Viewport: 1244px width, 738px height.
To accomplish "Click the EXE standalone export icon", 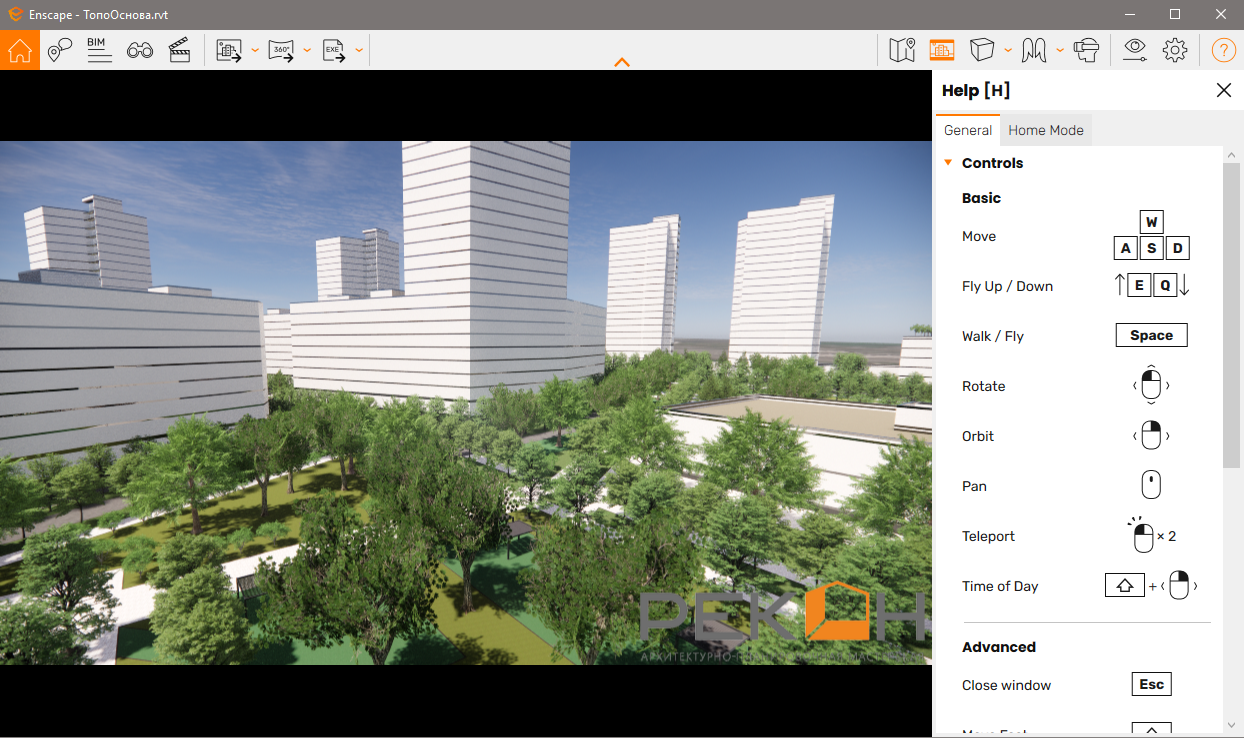I will (334, 50).
